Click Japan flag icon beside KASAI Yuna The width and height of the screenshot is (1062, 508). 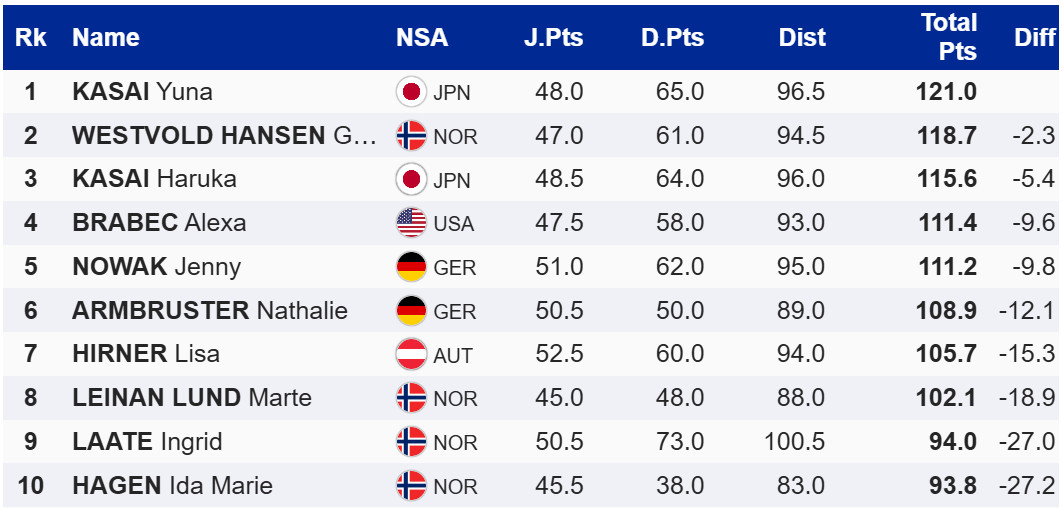411,92
